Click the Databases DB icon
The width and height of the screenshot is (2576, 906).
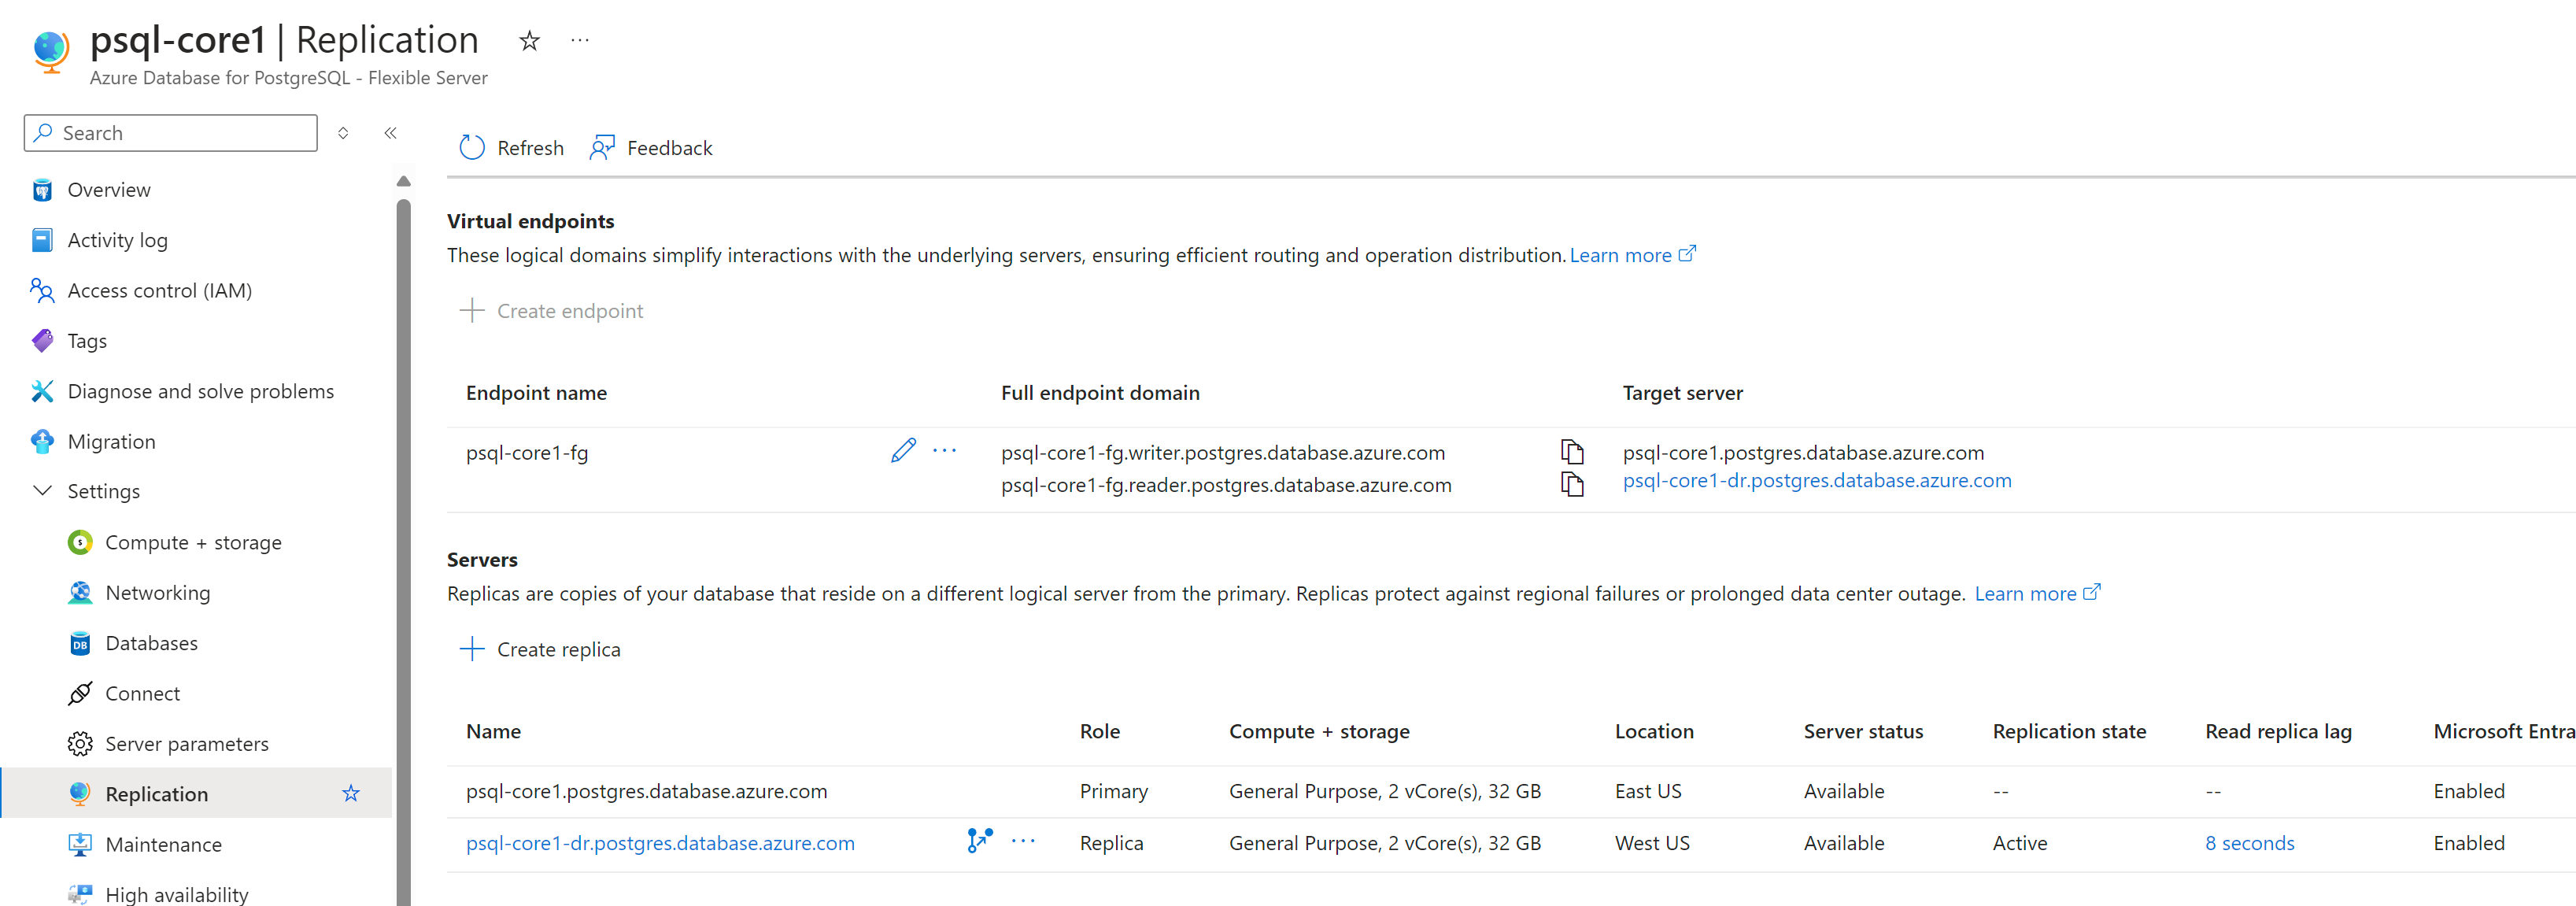point(80,644)
